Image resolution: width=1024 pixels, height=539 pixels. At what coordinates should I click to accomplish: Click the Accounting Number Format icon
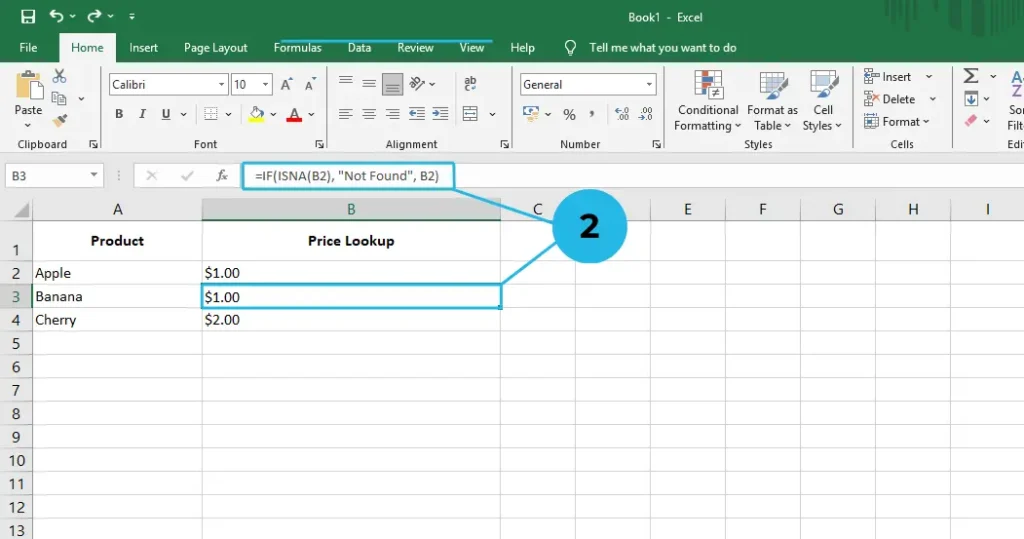pyautogui.click(x=531, y=114)
